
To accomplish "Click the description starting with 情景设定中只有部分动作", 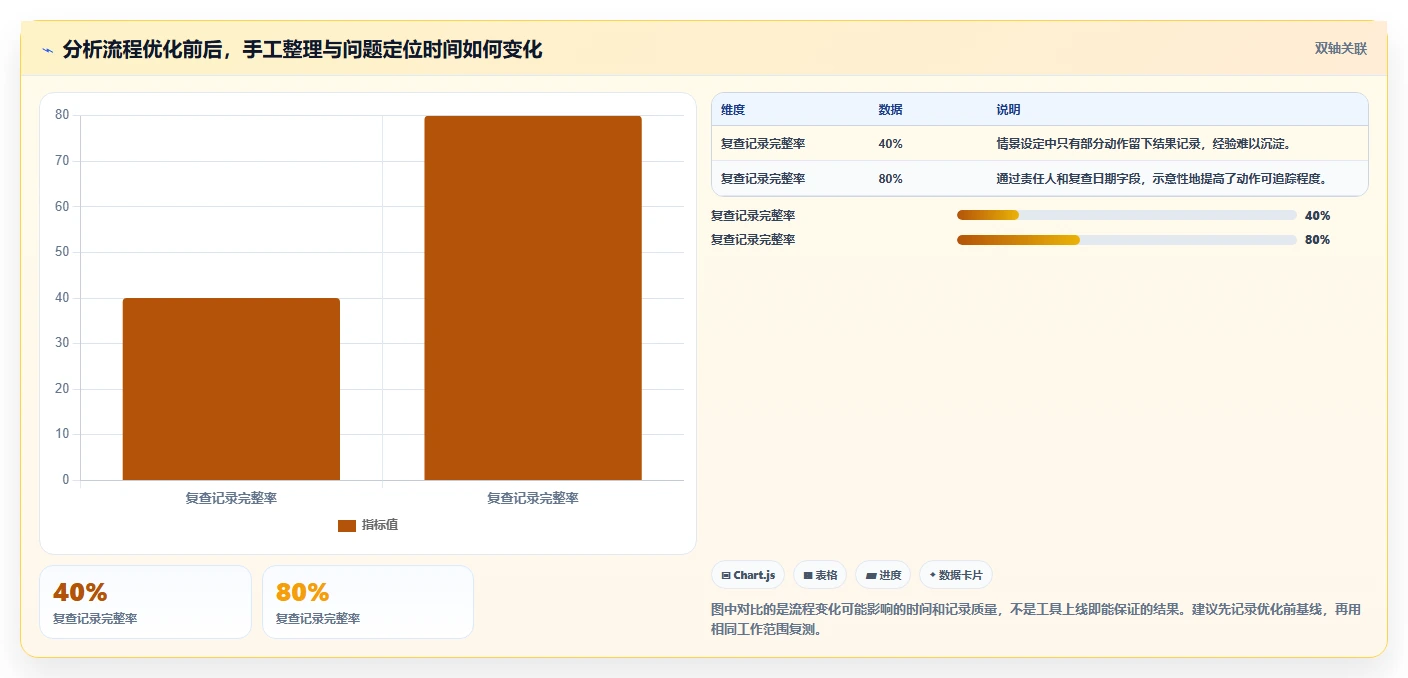I will pos(1144,144).
